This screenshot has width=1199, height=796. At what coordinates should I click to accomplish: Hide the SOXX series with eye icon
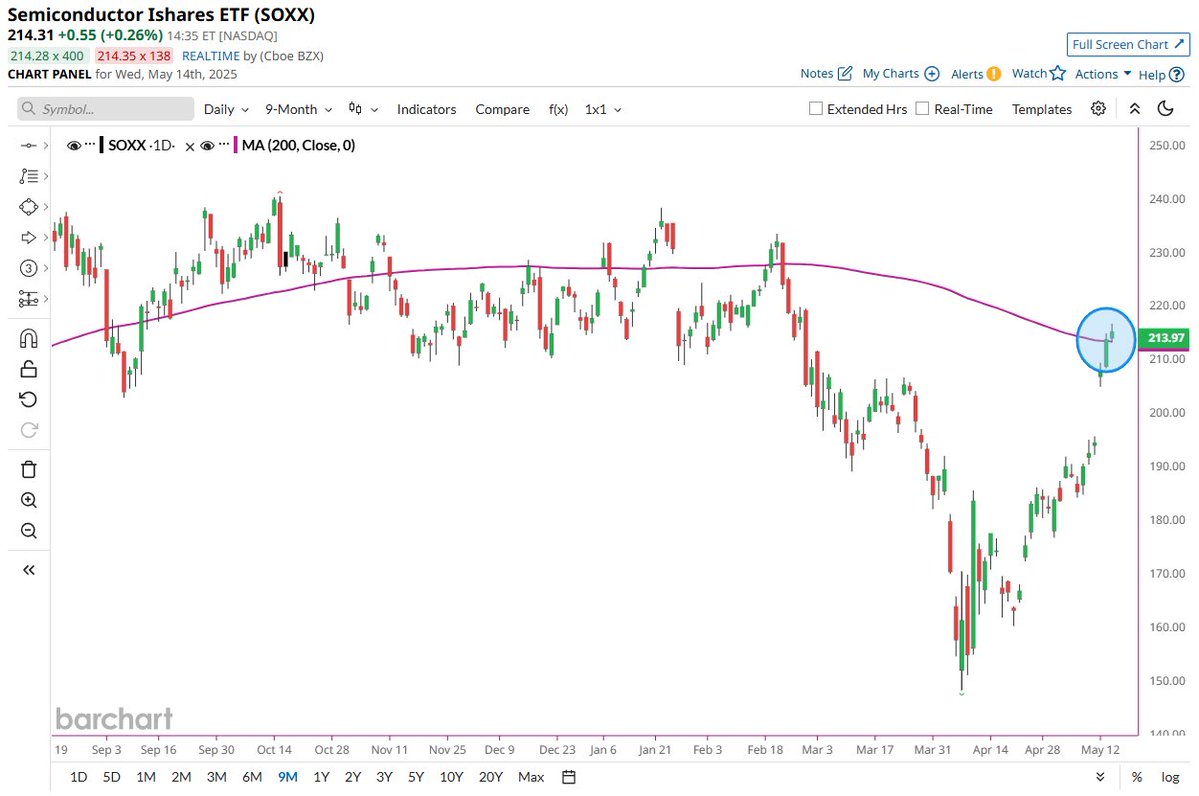pos(74,145)
